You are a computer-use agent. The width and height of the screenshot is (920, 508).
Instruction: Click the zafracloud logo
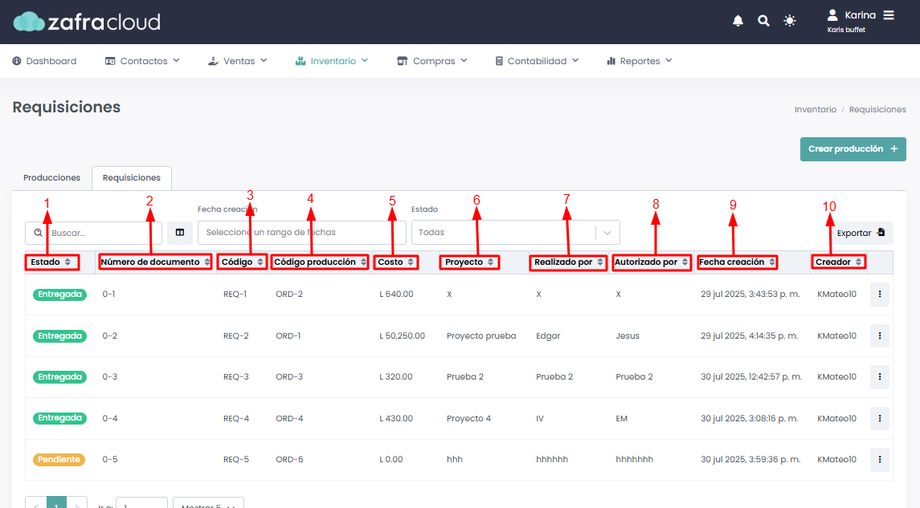point(86,21)
